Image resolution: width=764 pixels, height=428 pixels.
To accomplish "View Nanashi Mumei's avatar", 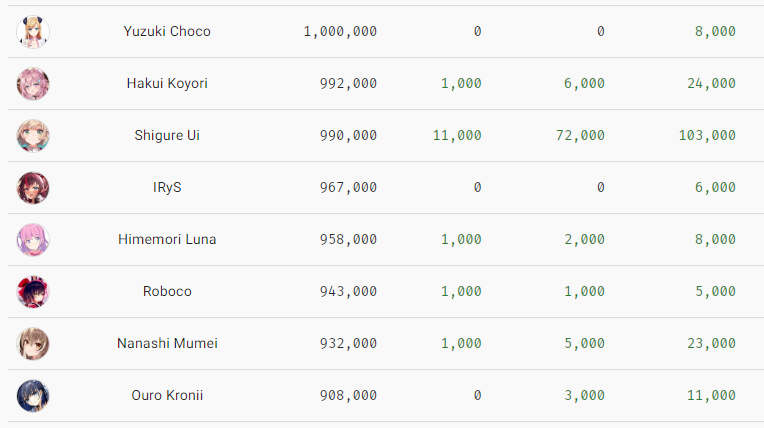I will coord(33,344).
